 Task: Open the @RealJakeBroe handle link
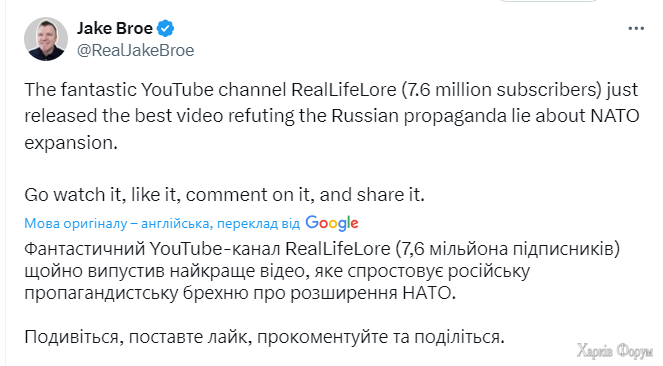(135, 50)
